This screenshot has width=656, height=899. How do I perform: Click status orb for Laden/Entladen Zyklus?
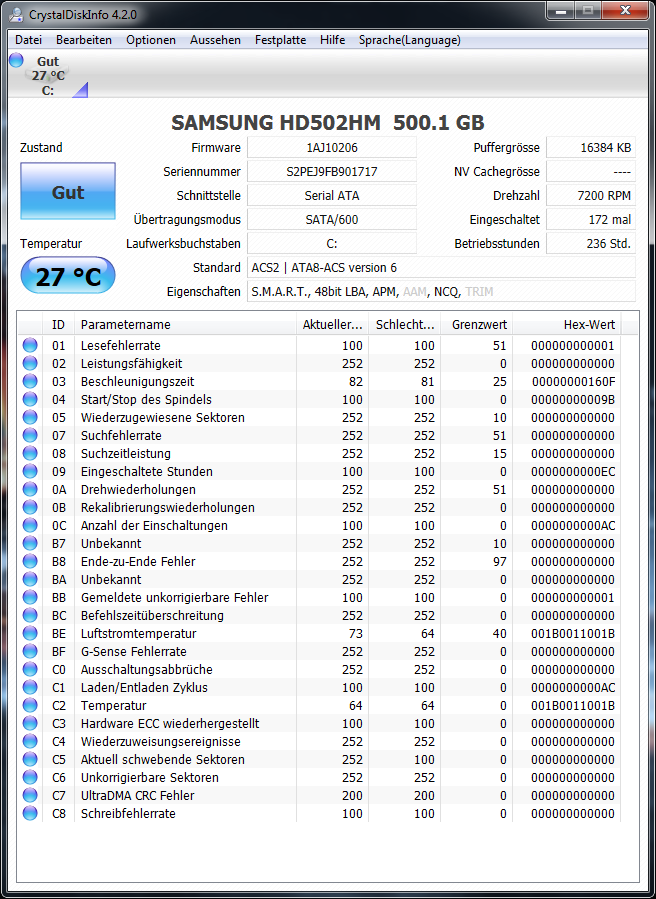pos(30,687)
